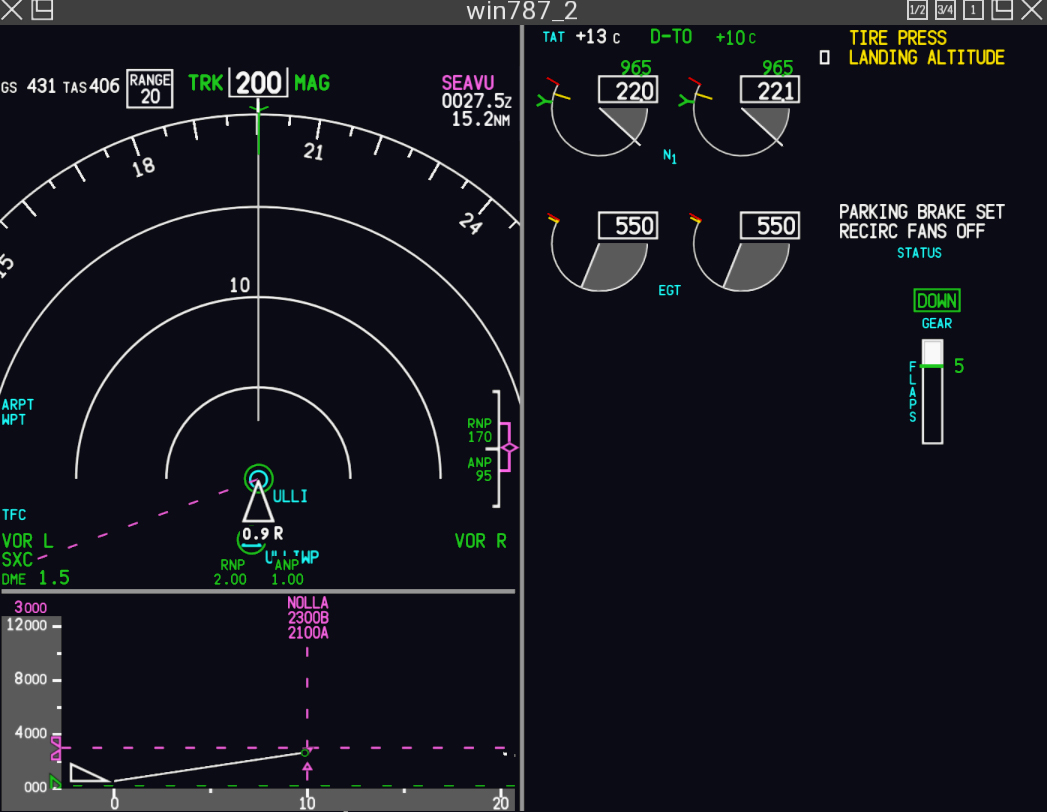Click the window duplicate icon in titlebar

tap(1000, 10)
